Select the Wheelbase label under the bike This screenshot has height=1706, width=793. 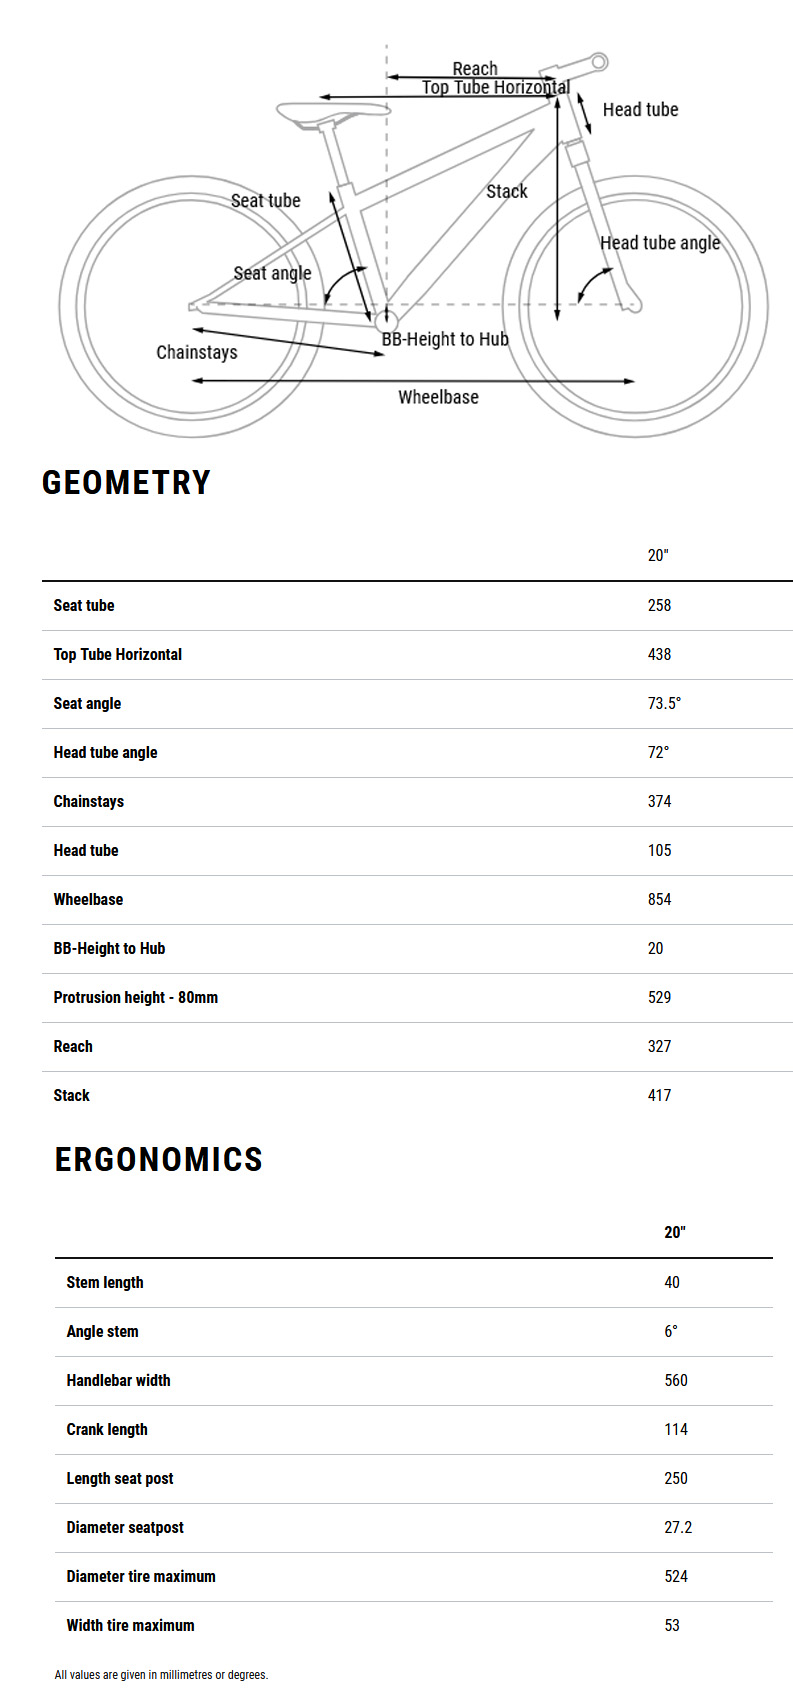click(x=438, y=397)
